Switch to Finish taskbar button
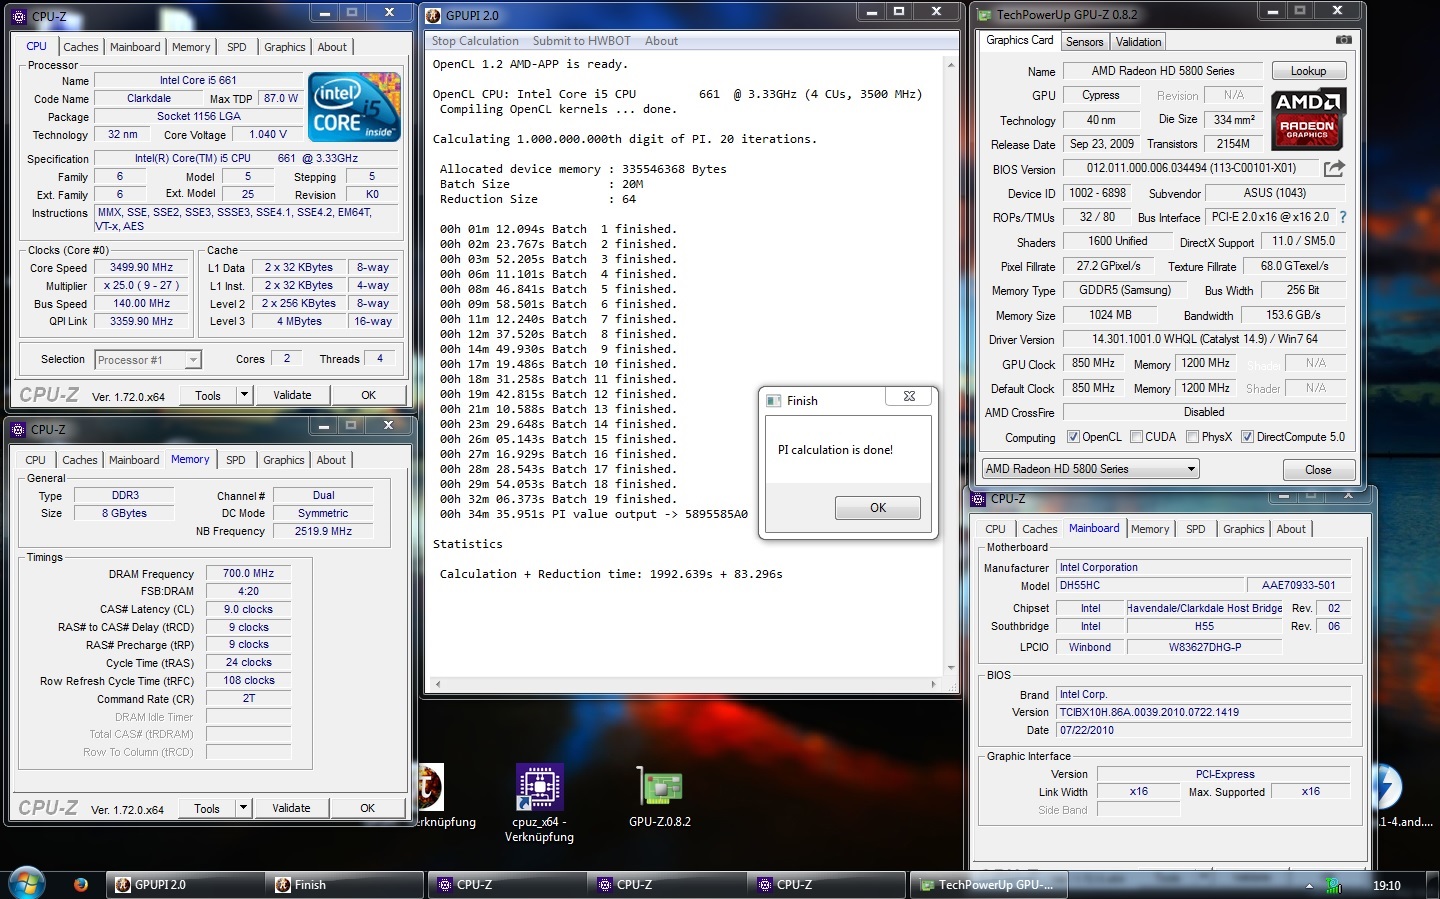 (x=347, y=884)
